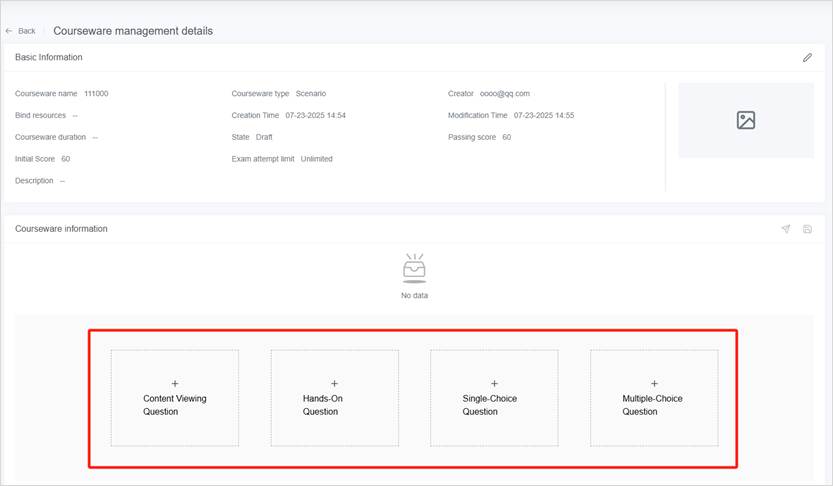Select the Single-Choice Question label

click(490, 405)
